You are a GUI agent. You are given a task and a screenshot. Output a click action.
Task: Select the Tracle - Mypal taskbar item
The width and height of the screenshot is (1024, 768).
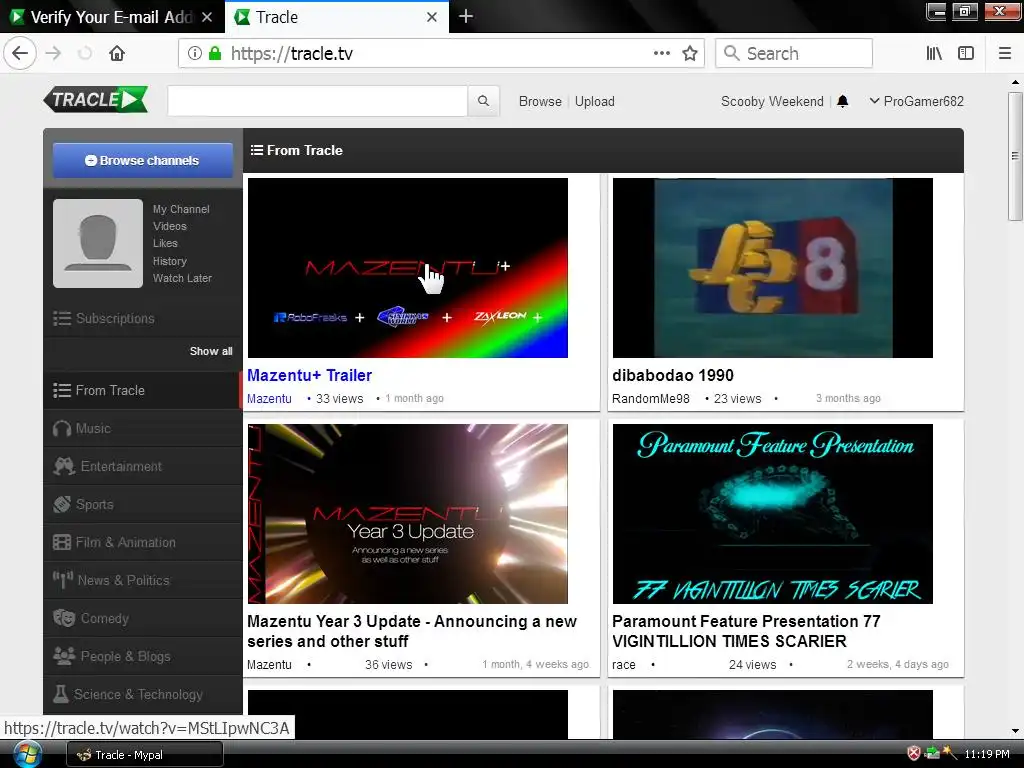point(145,755)
